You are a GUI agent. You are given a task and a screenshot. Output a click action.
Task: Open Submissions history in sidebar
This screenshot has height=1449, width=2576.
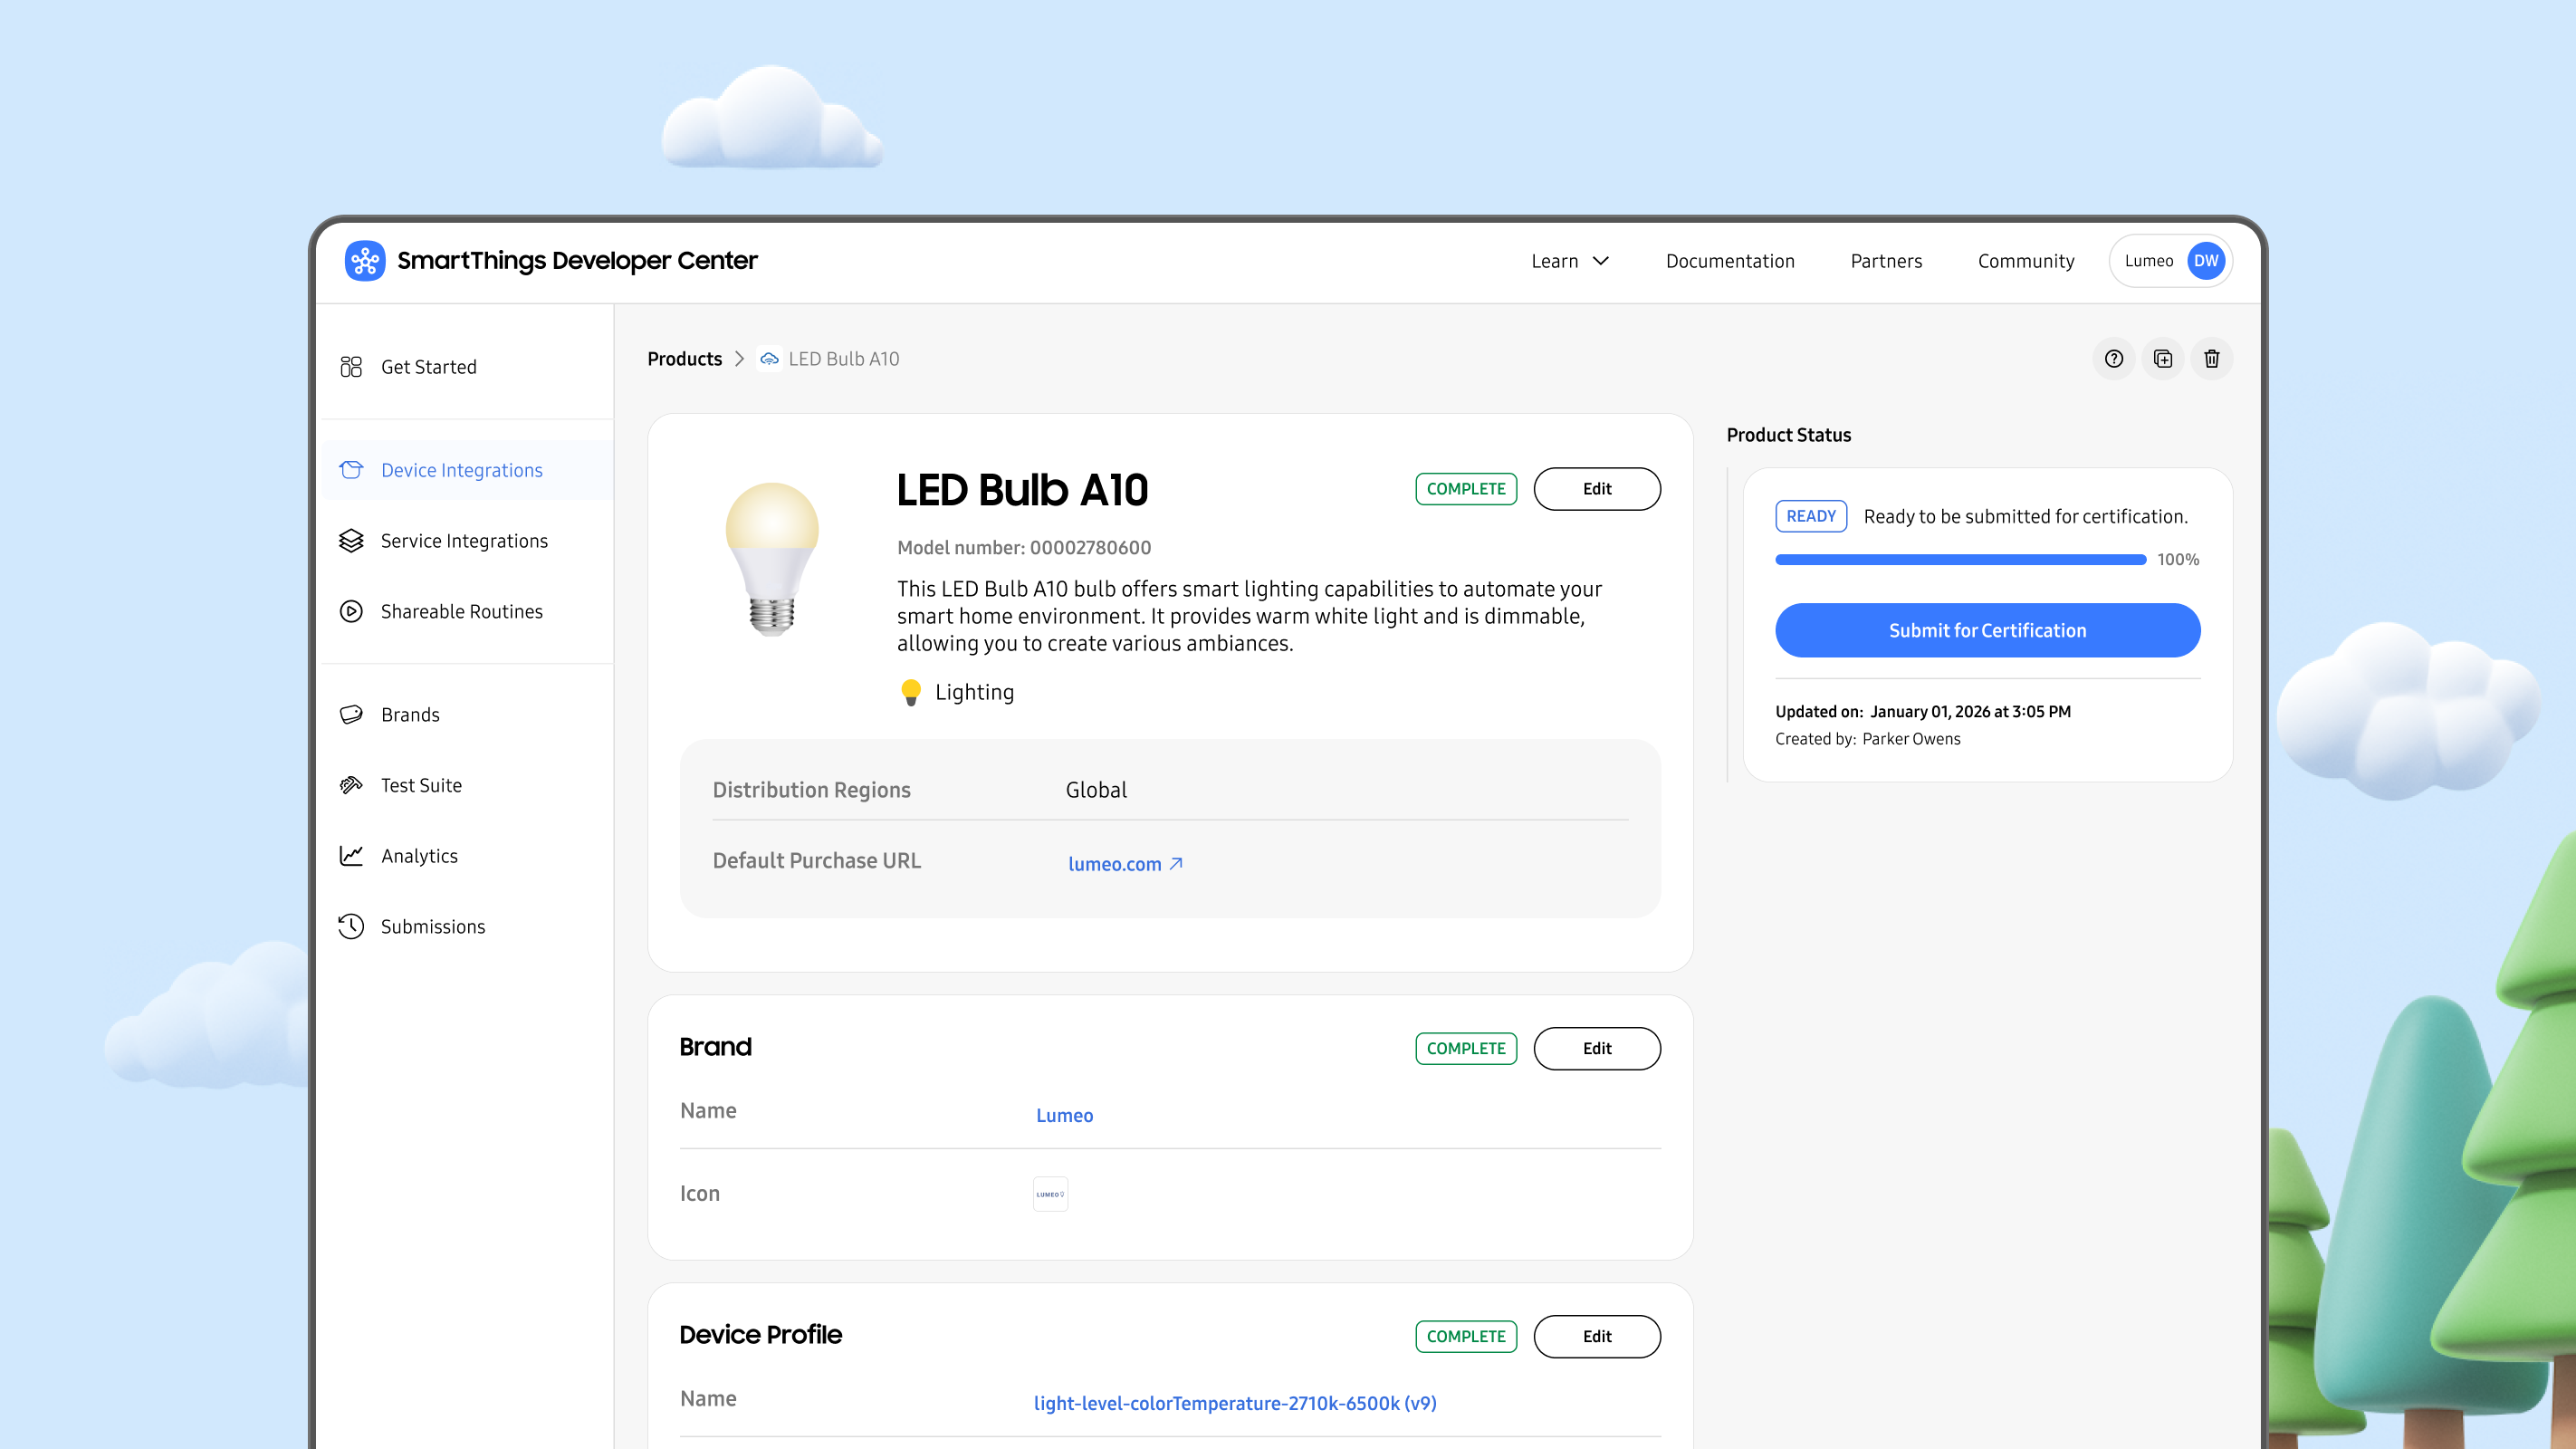432,926
